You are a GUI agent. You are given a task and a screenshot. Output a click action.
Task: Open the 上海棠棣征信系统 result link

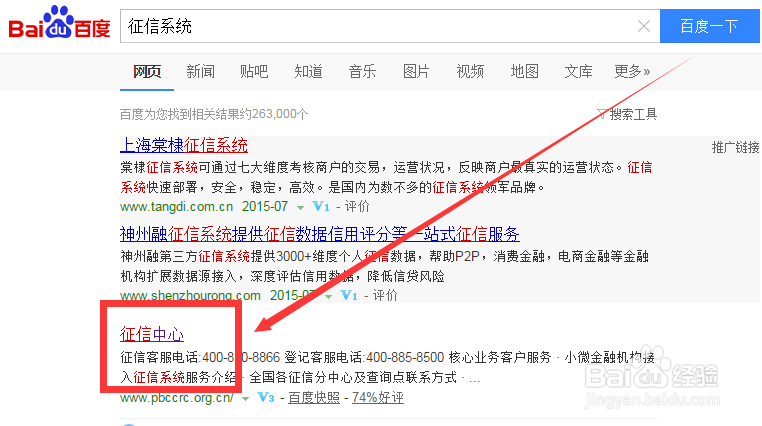[184, 145]
